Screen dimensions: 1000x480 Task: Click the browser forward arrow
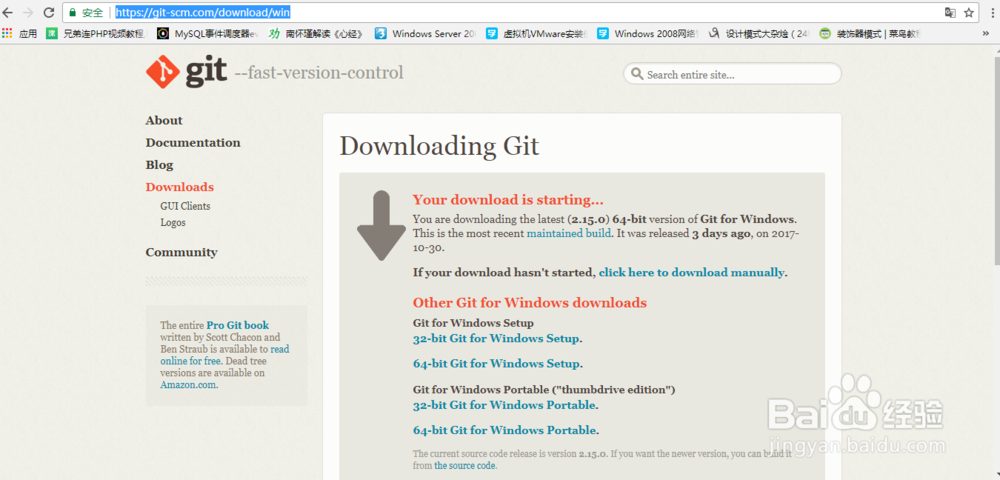[27, 12]
